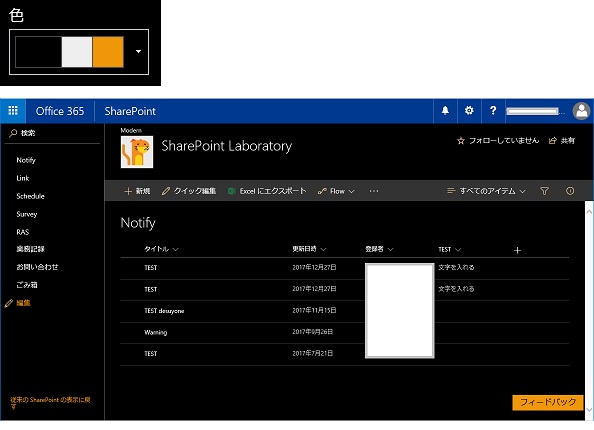Screen dimensions: 594x430
Task: Open Schedule in the left navigation
Action: [30, 196]
